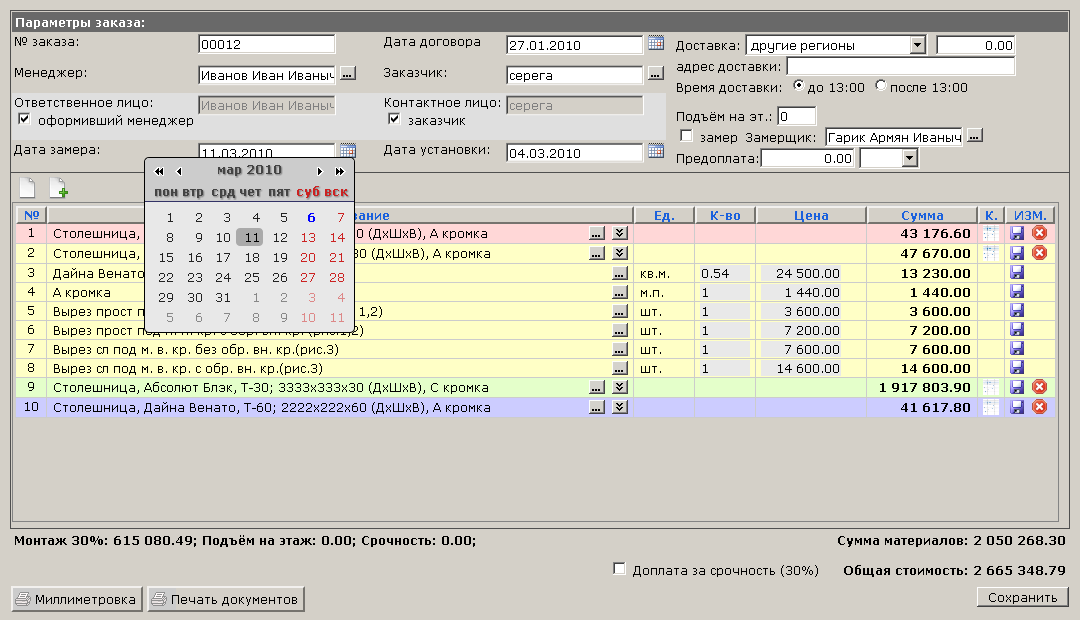Click the Подъём на эт. input field

tap(796, 116)
